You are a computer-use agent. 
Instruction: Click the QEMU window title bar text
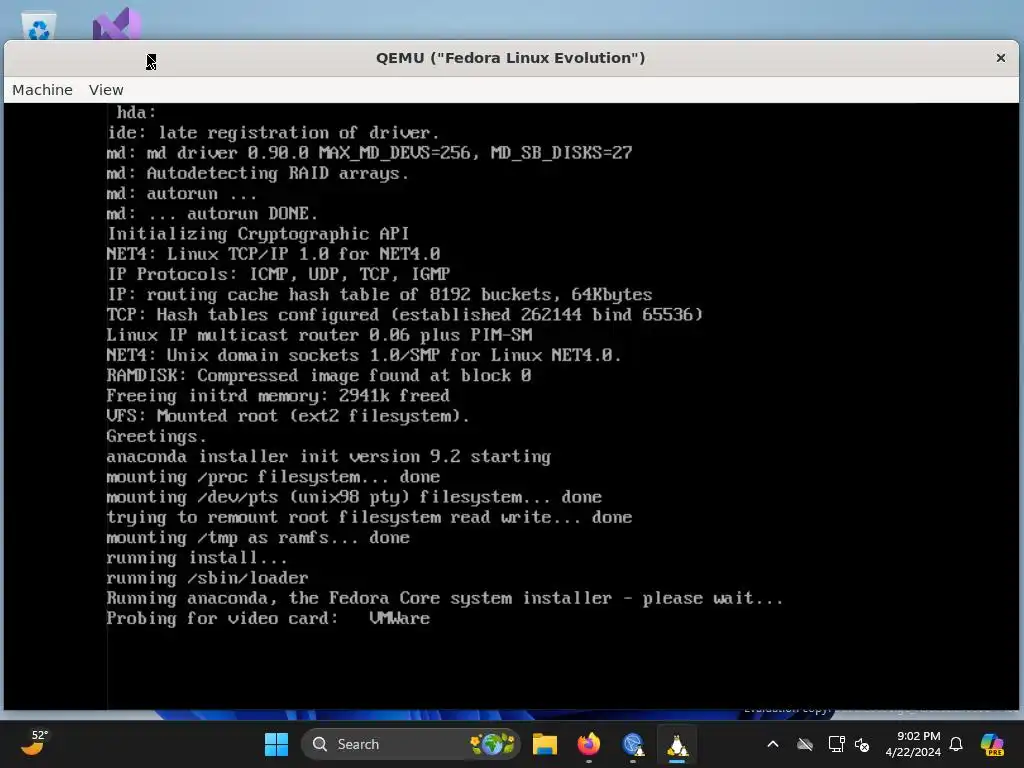(510, 58)
